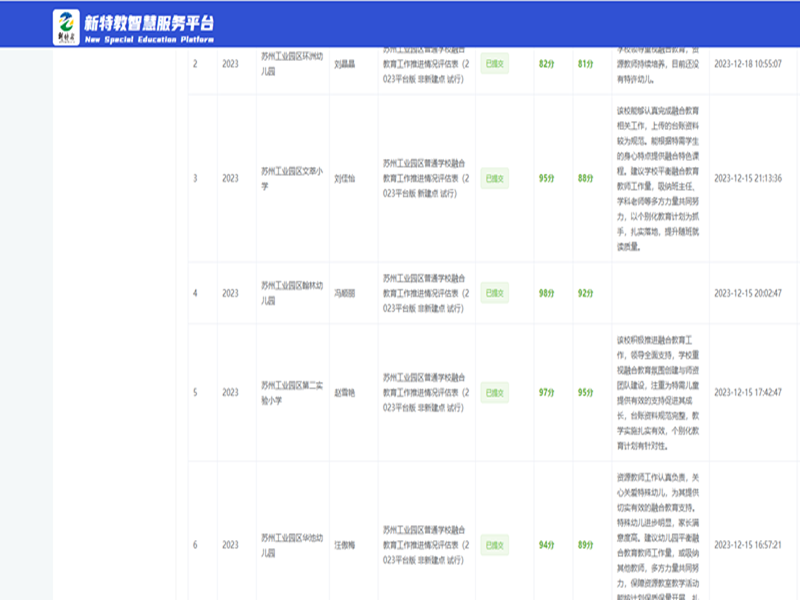Select the 98分 score in row 4

(x=547, y=293)
